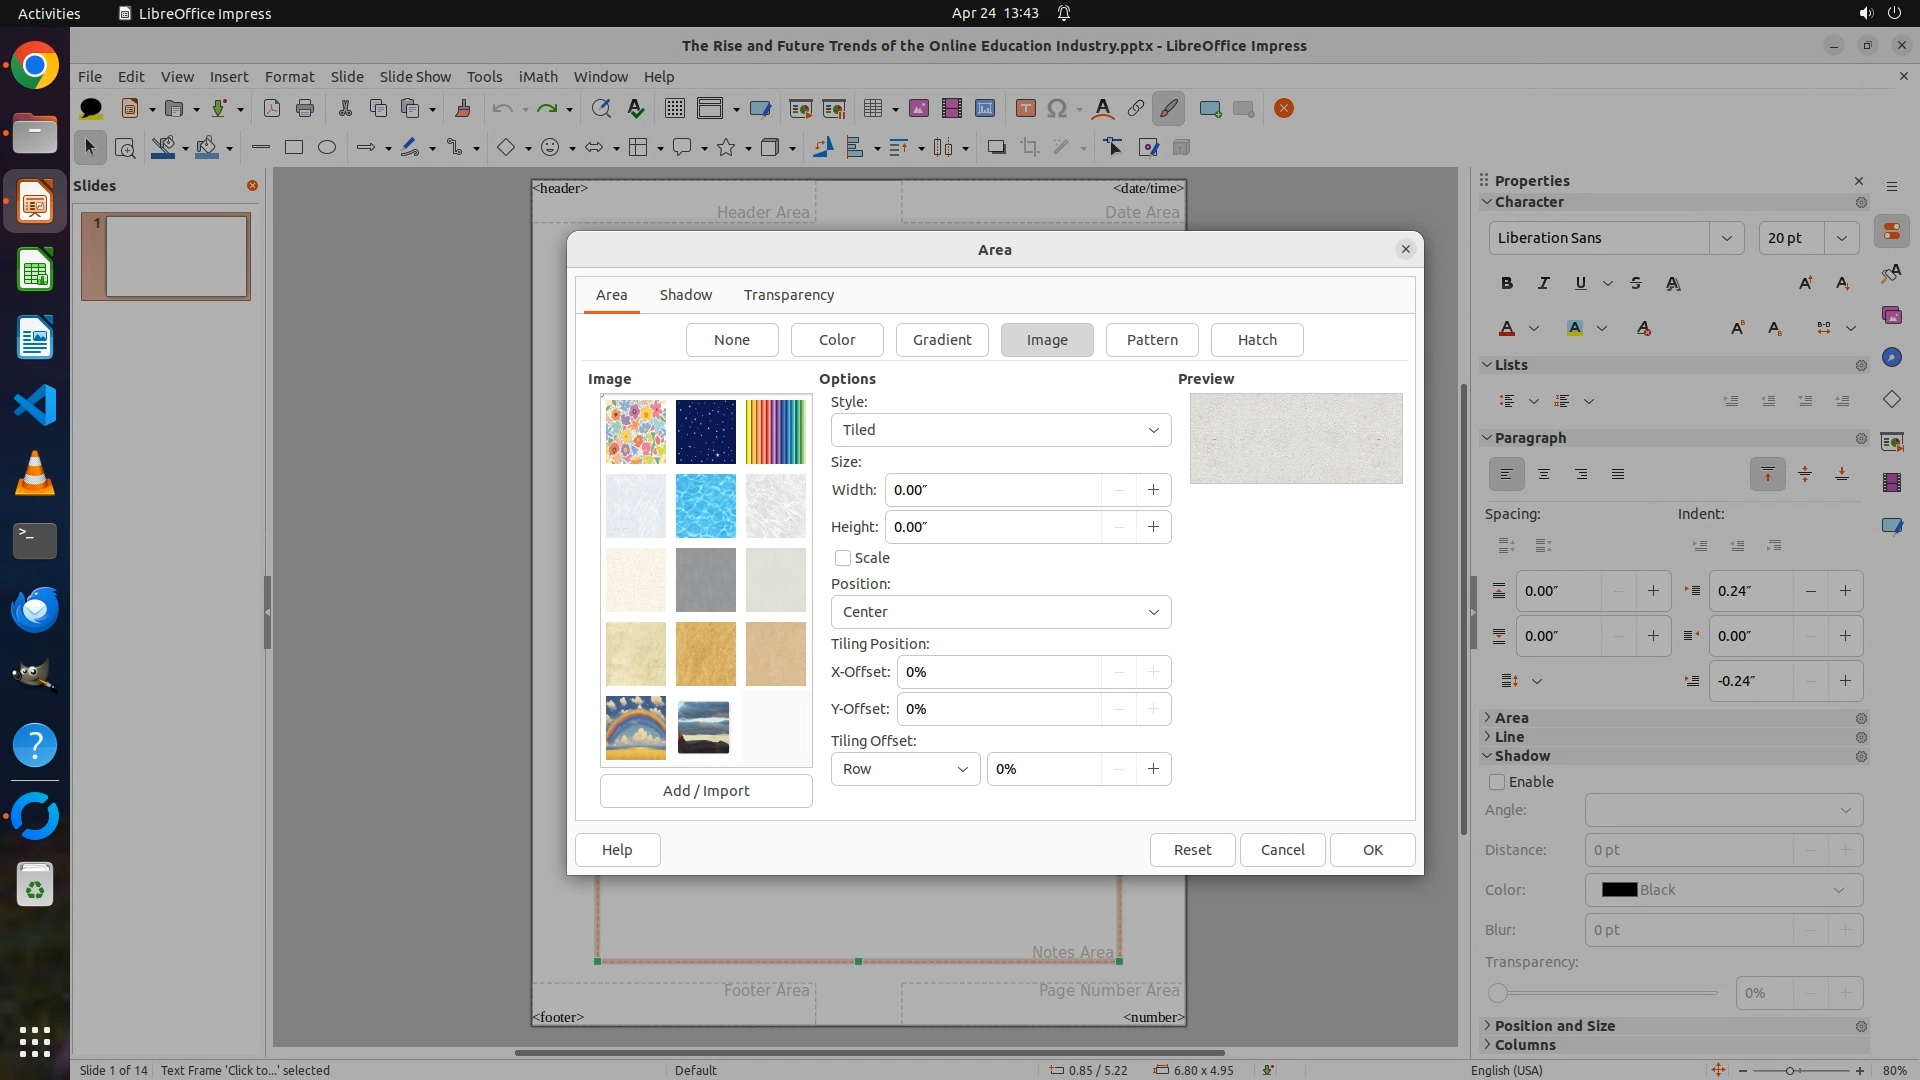Enable the Shadow checkbox in sidebar
The width and height of the screenshot is (1920, 1080).
[x=1497, y=782]
